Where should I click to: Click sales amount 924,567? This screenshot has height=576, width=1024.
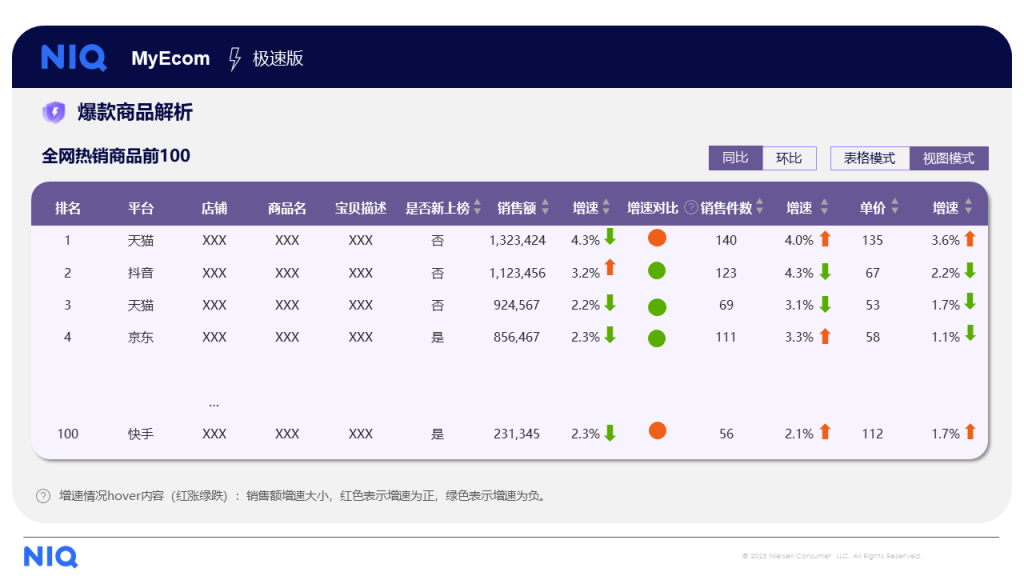[x=517, y=305]
